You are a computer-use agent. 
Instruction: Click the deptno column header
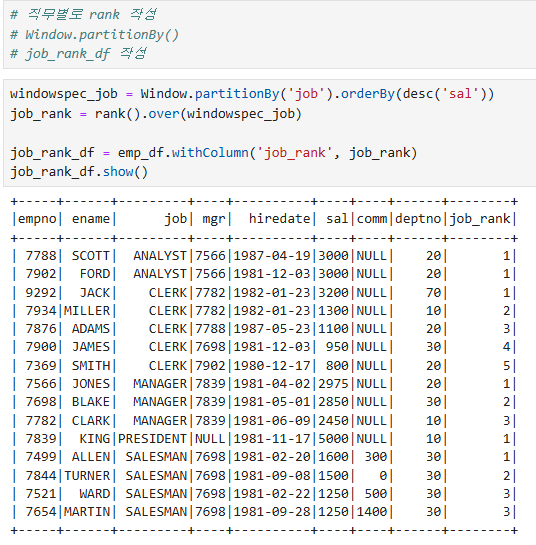418,219
